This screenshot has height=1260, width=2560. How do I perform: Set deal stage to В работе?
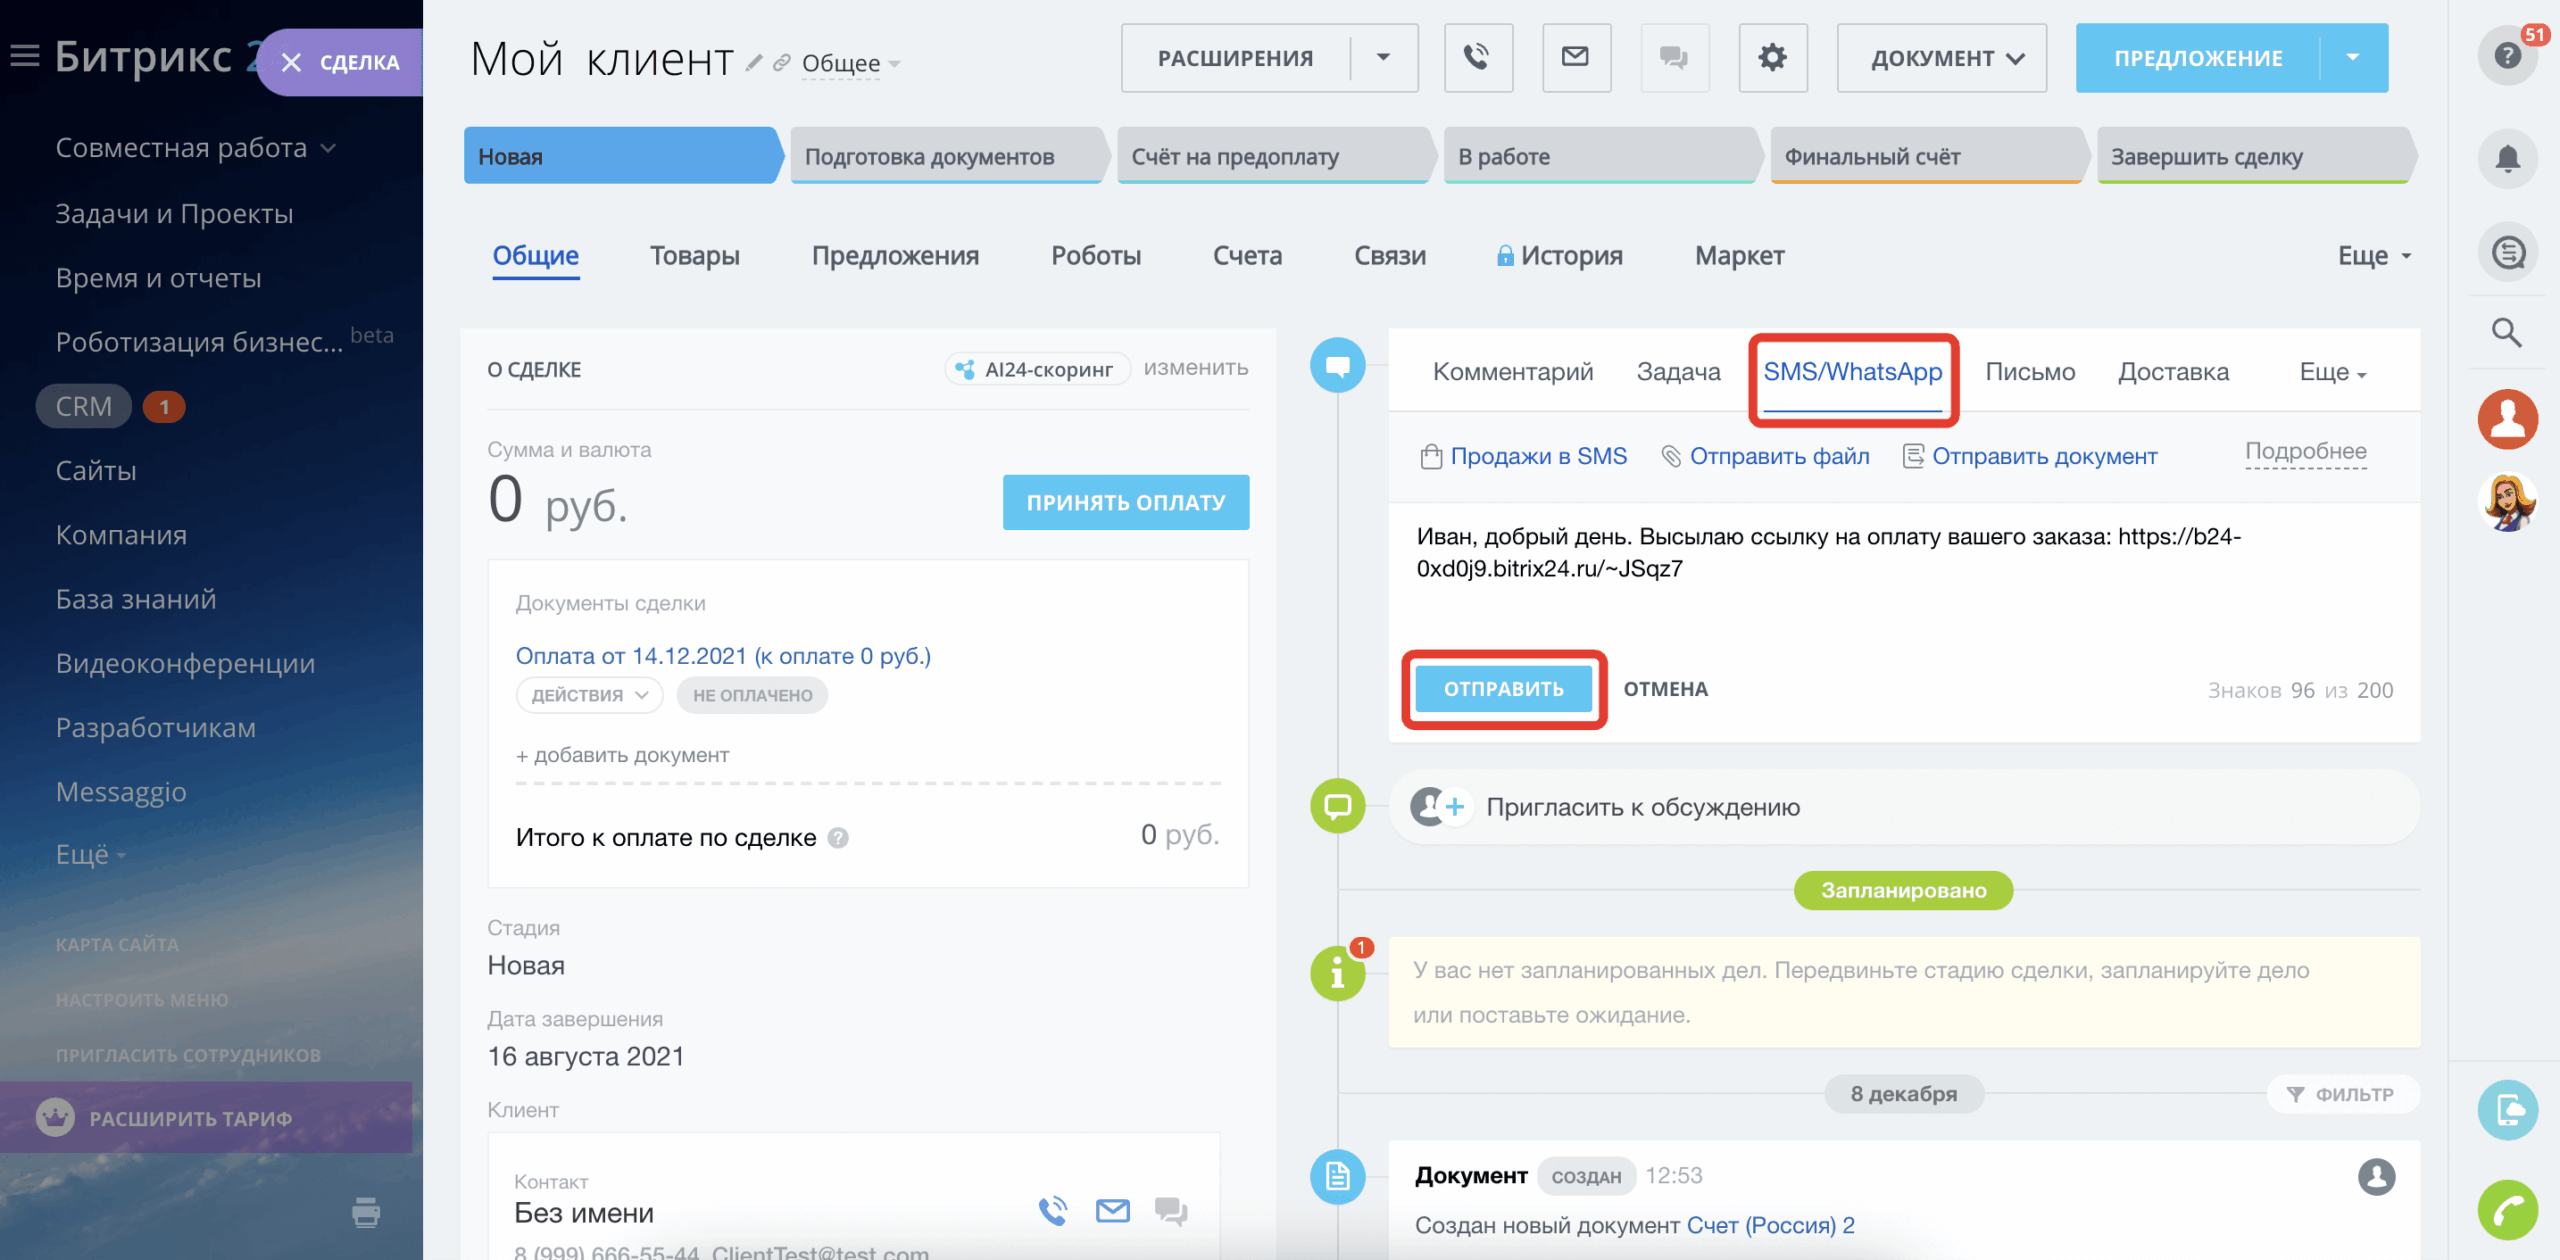tap(1600, 157)
